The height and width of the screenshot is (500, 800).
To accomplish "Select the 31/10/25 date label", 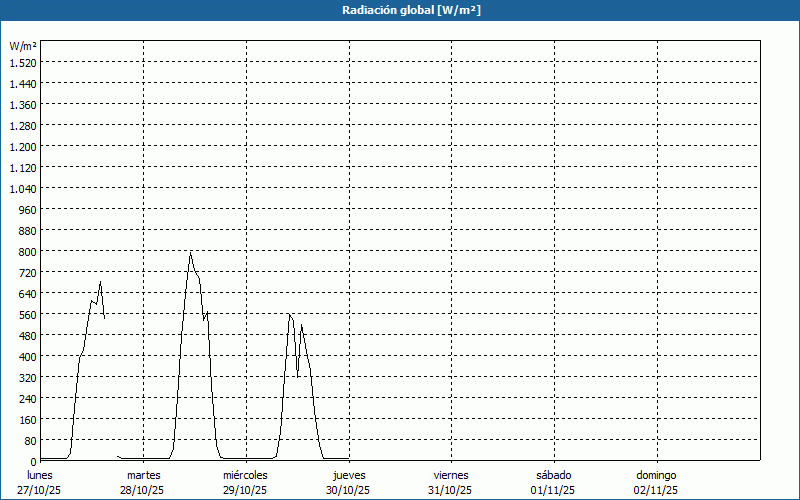I will tap(451, 490).
